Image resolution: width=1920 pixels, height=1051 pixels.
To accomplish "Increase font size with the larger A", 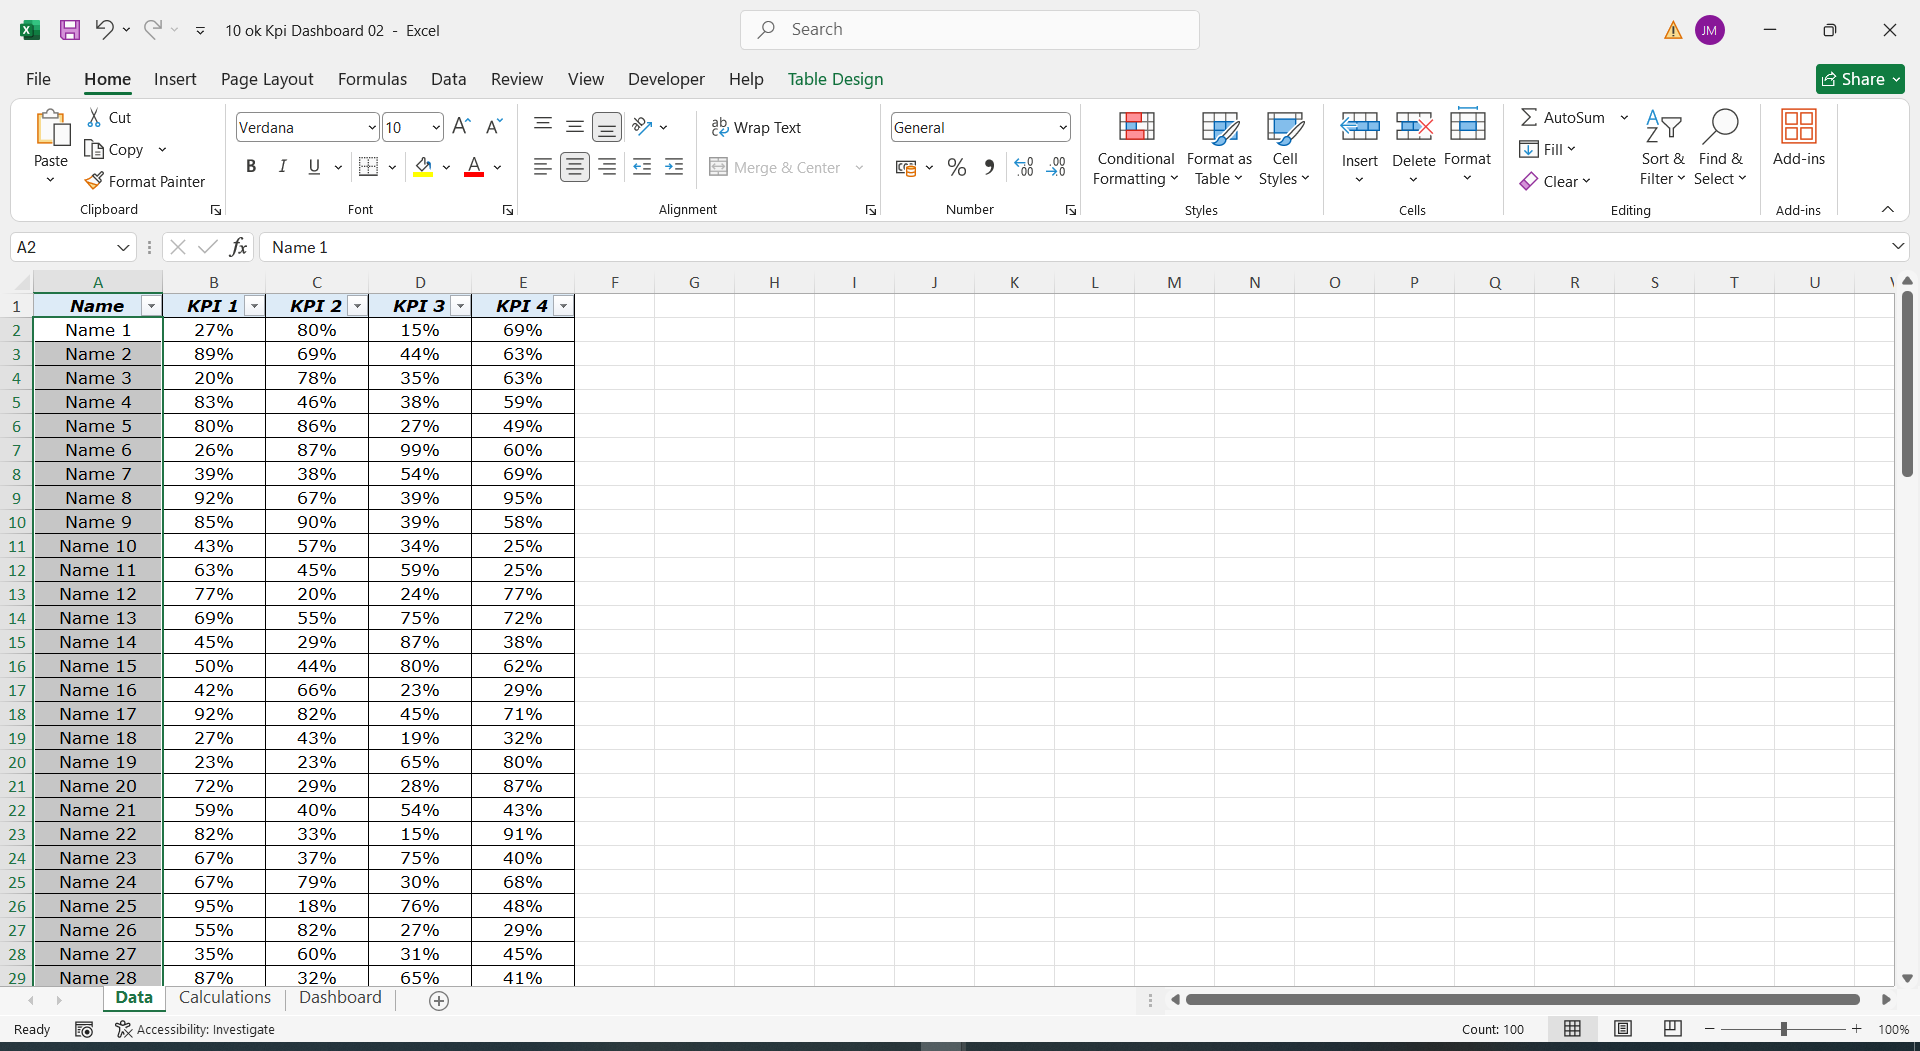I will (461, 127).
